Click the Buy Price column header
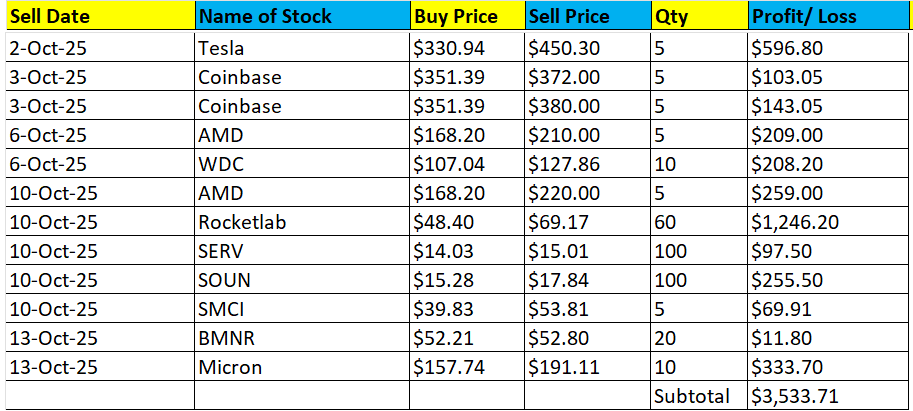 pos(466,17)
